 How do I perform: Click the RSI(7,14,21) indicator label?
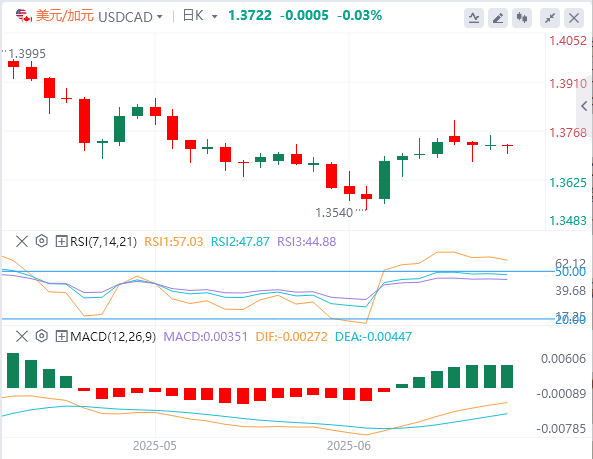103,241
